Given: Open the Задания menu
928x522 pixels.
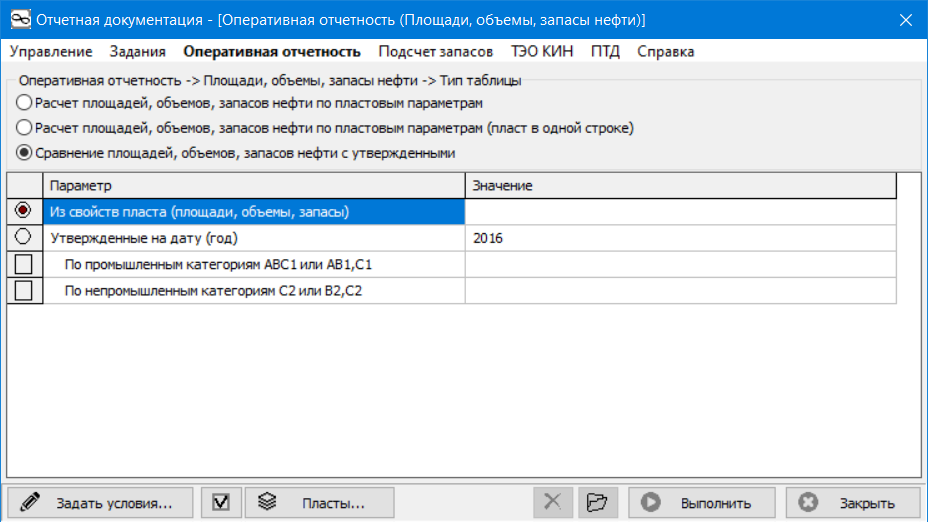Looking at the screenshot, I should [x=137, y=51].
